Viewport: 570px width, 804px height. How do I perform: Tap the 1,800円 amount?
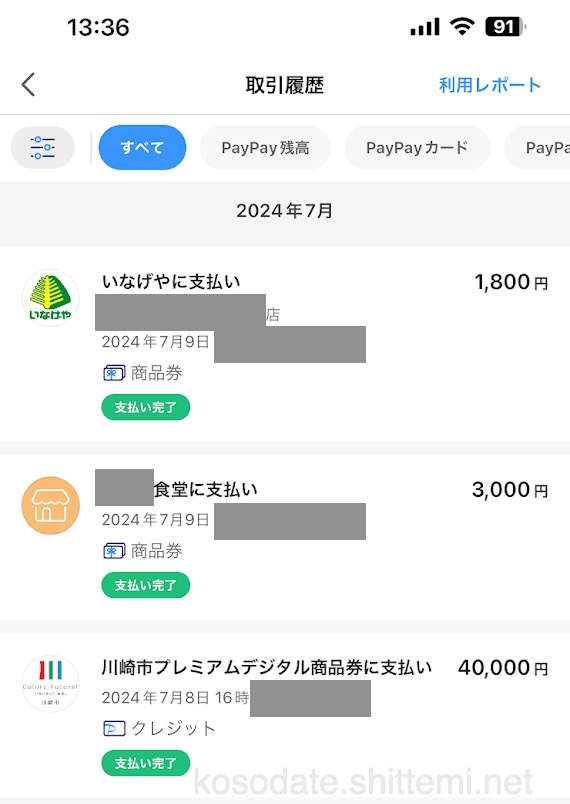pyautogui.click(x=511, y=282)
